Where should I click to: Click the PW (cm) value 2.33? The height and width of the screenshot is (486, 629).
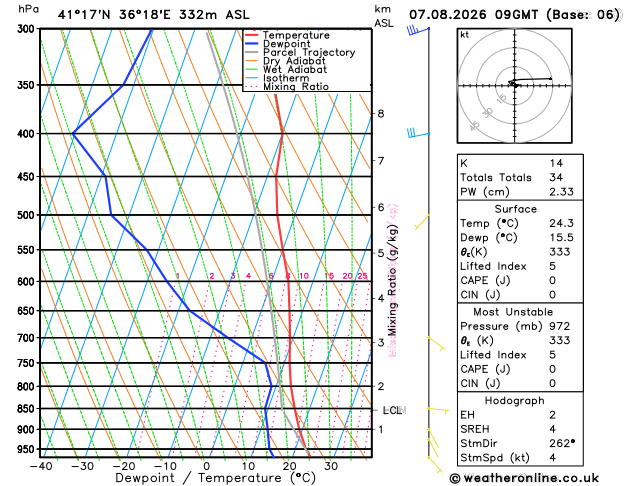click(x=561, y=192)
